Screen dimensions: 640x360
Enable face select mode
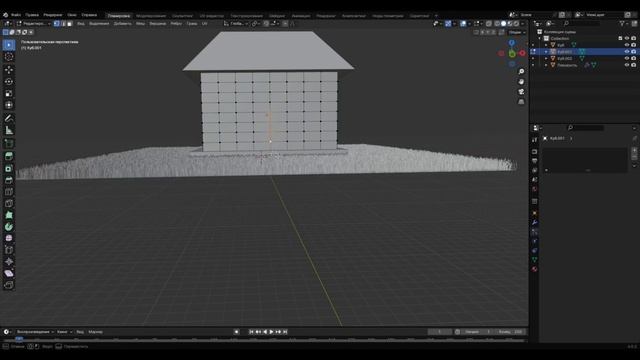tap(69, 24)
